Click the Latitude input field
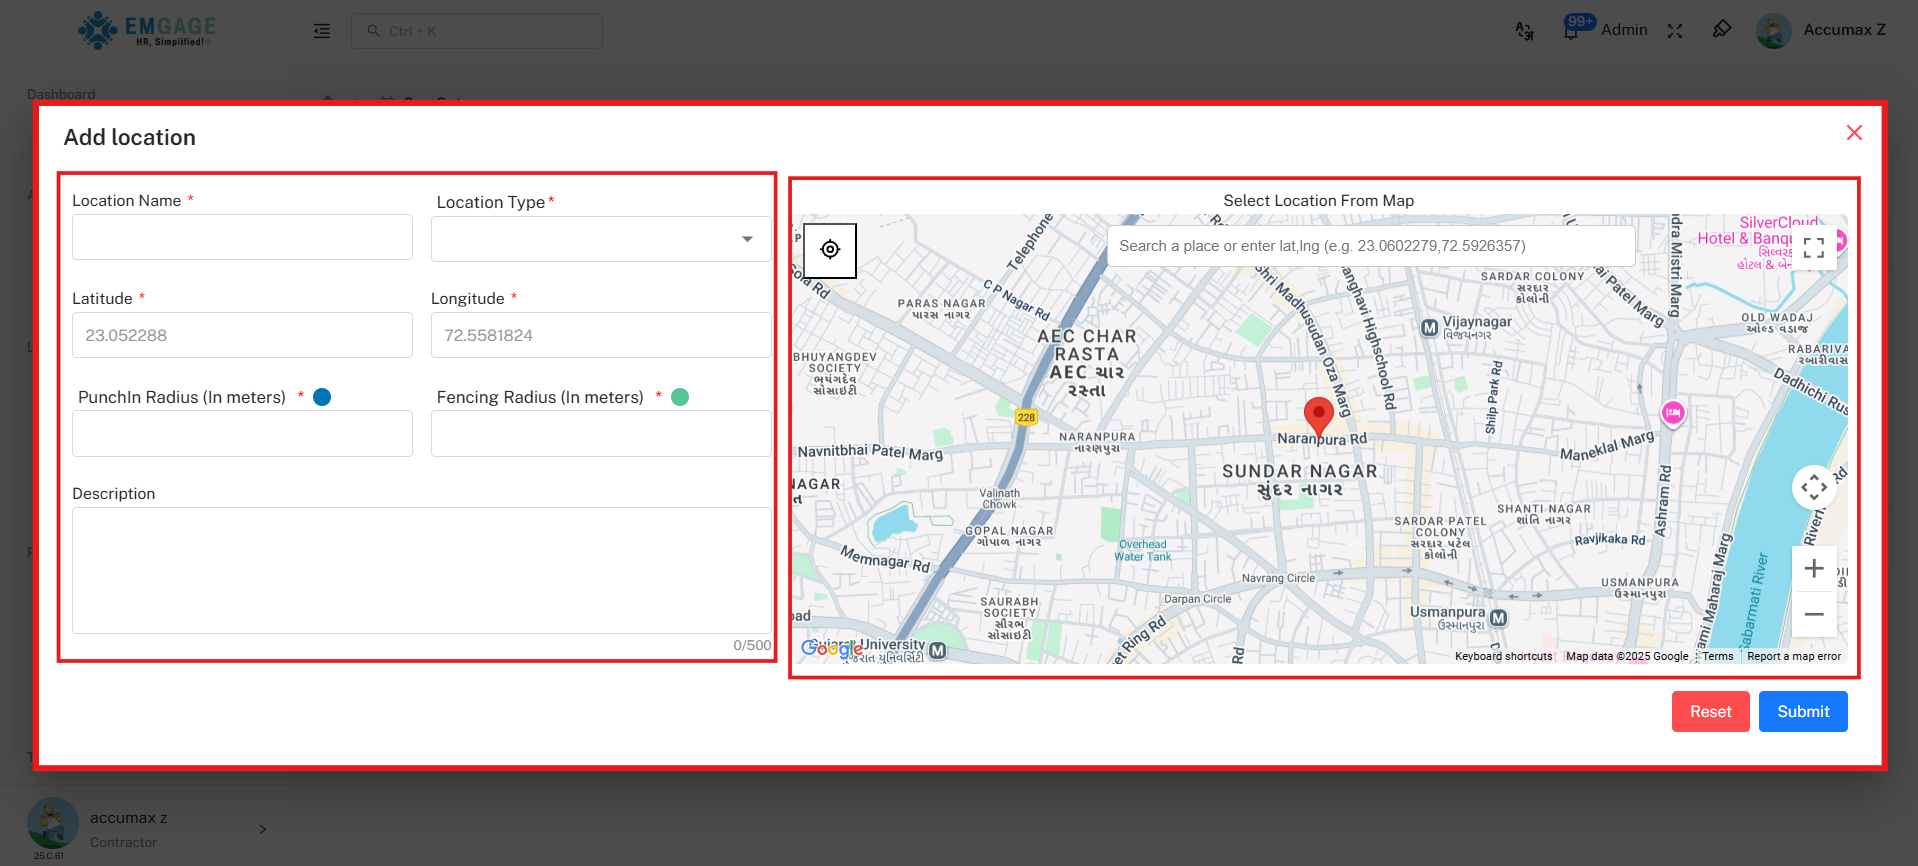The height and width of the screenshot is (866, 1918). (242, 335)
